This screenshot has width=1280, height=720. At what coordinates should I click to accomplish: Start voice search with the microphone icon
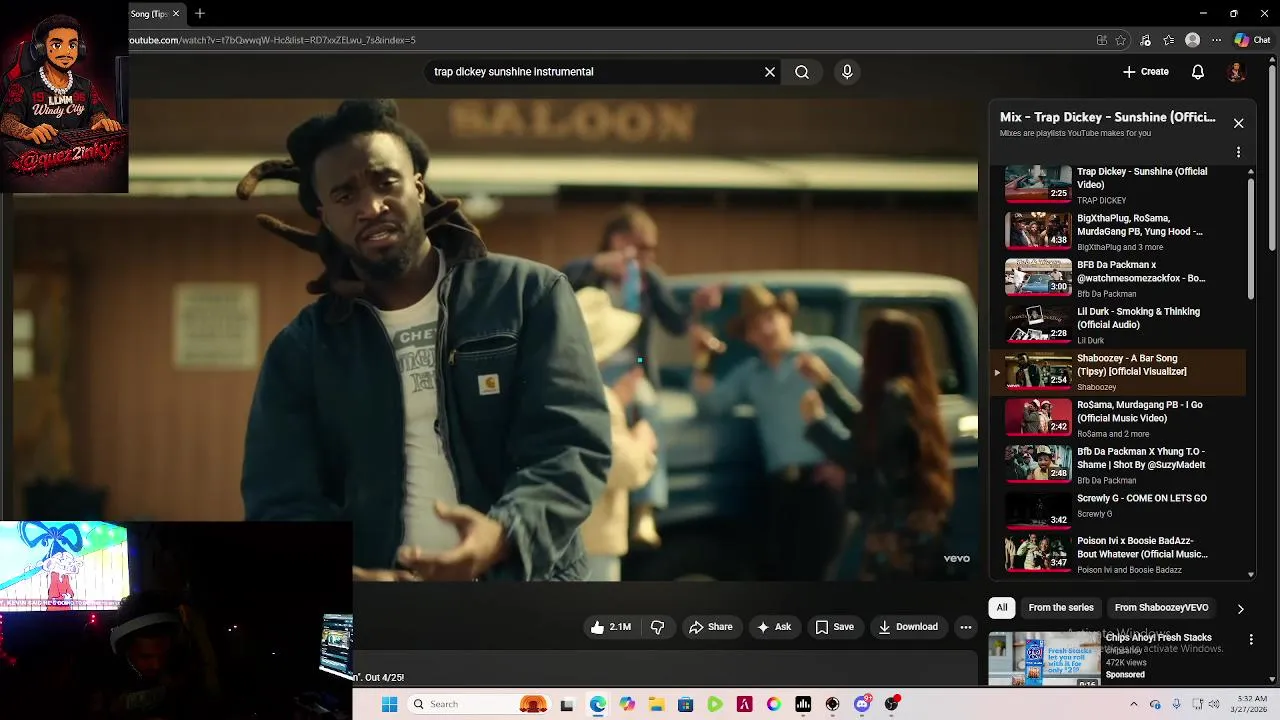click(847, 72)
